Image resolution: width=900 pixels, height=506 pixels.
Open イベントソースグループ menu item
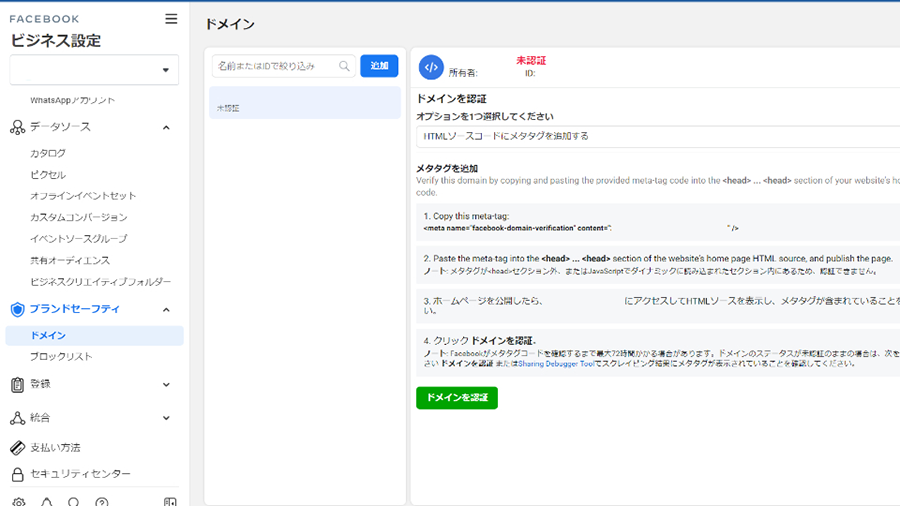[79, 239]
